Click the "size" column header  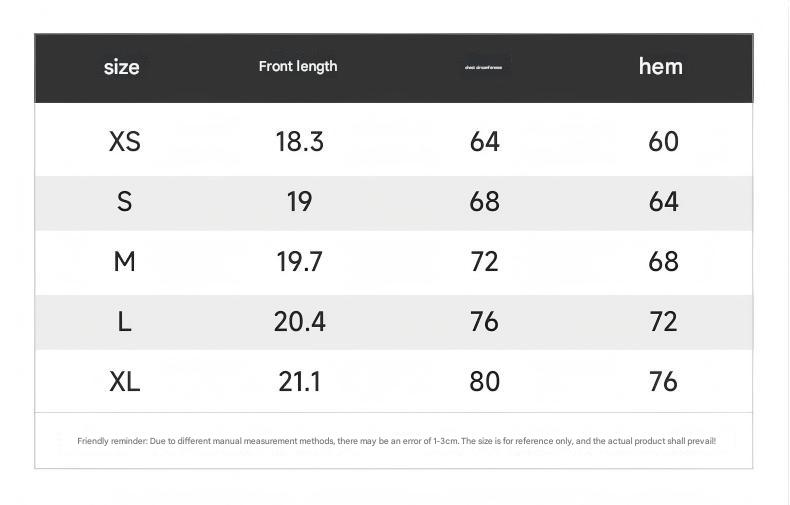pyautogui.click(x=122, y=67)
